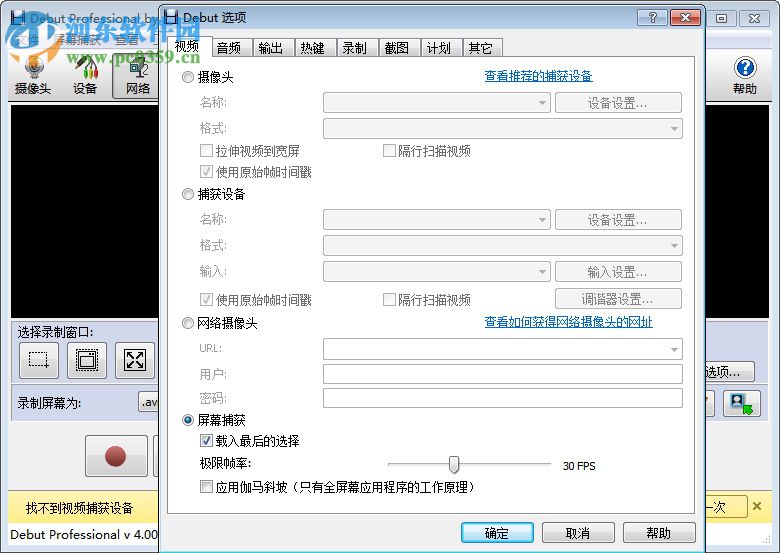Screen dimensions: 780x553
Task: Start recording with the red record button
Action: coord(116,456)
